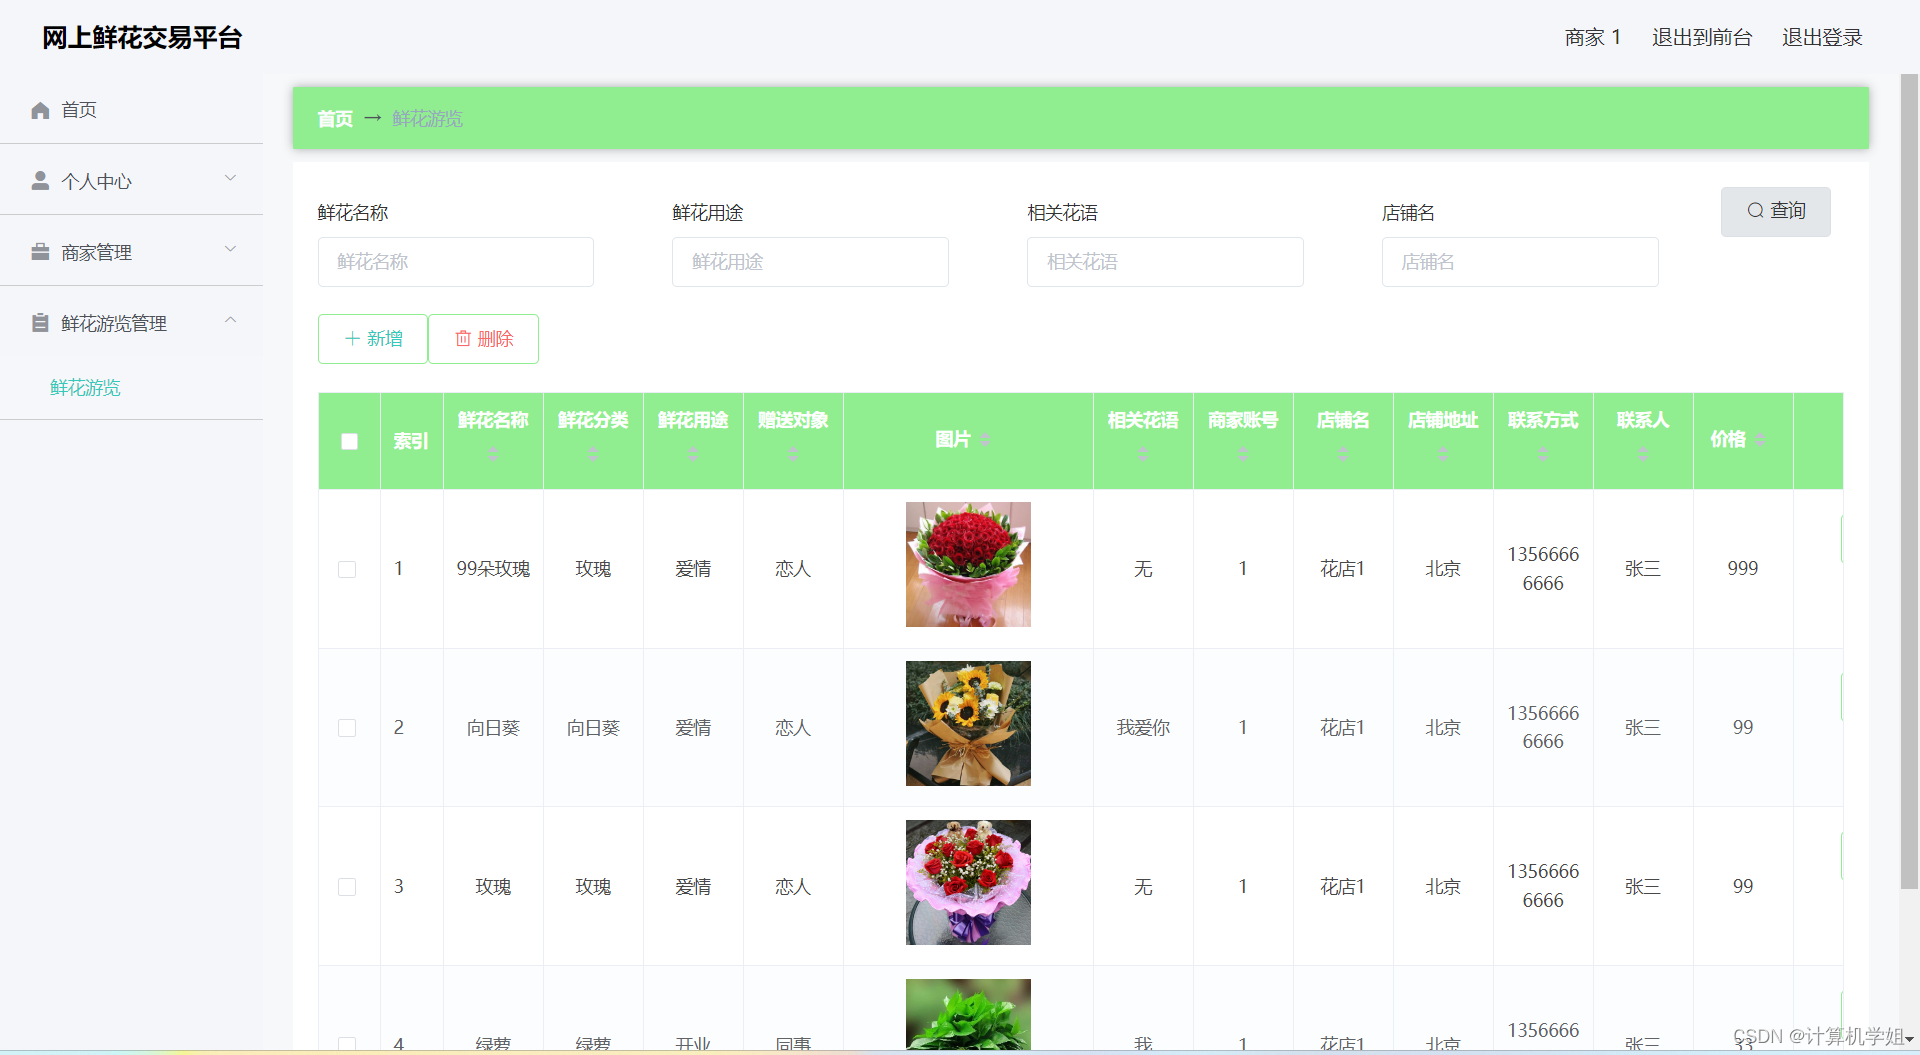Focus the 鲜花用途 search input
The width and height of the screenshot is (1920, 1055).
coord(810,262)
